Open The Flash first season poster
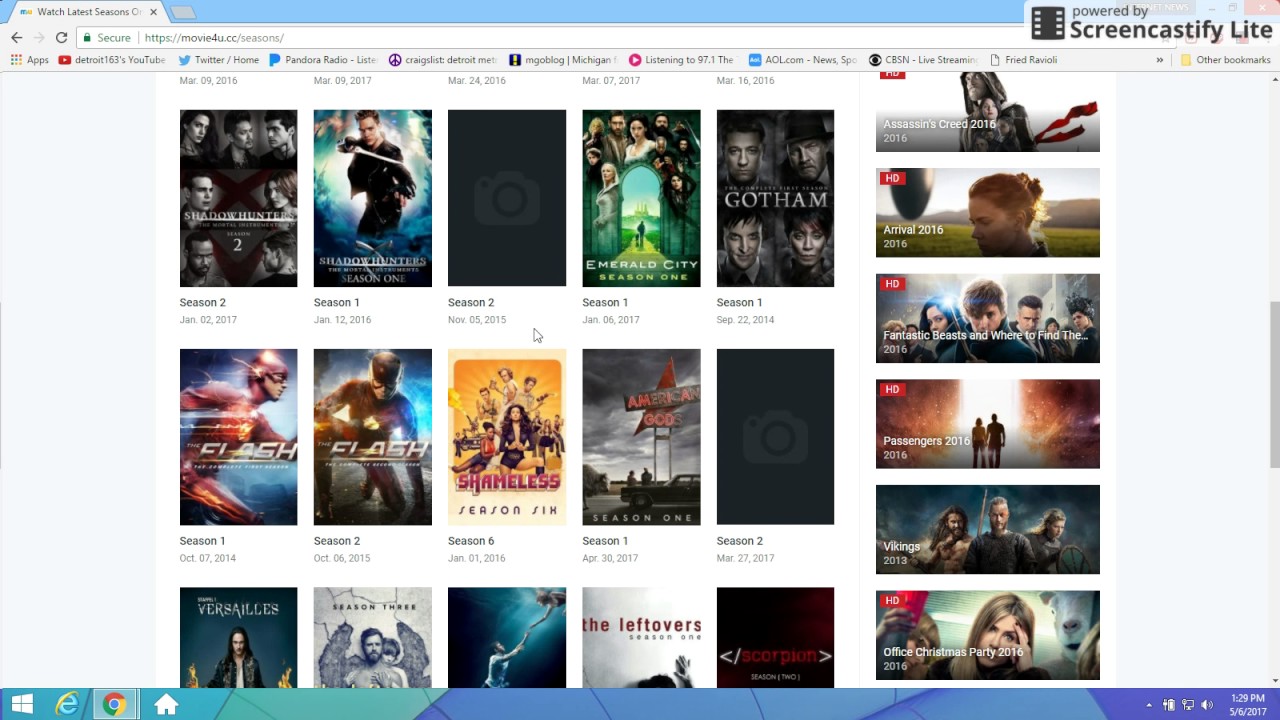 pos(238,437)
